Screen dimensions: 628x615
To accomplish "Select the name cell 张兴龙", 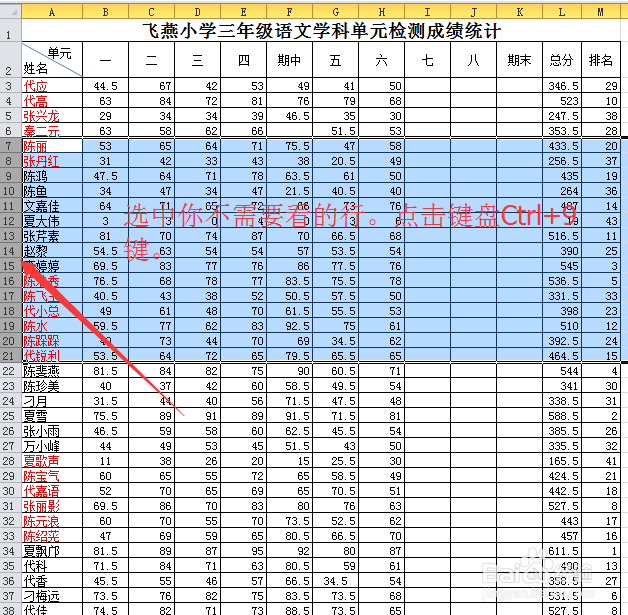I will 52,116.
